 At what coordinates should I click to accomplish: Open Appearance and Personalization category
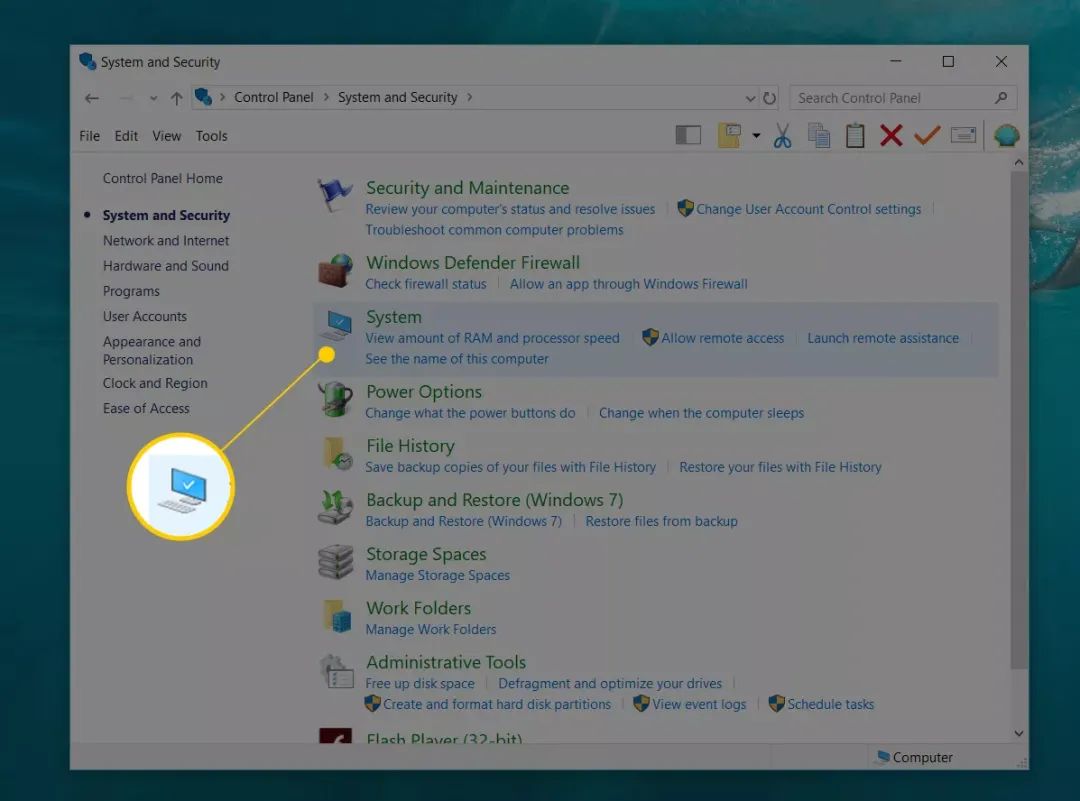tap(152, 351)
